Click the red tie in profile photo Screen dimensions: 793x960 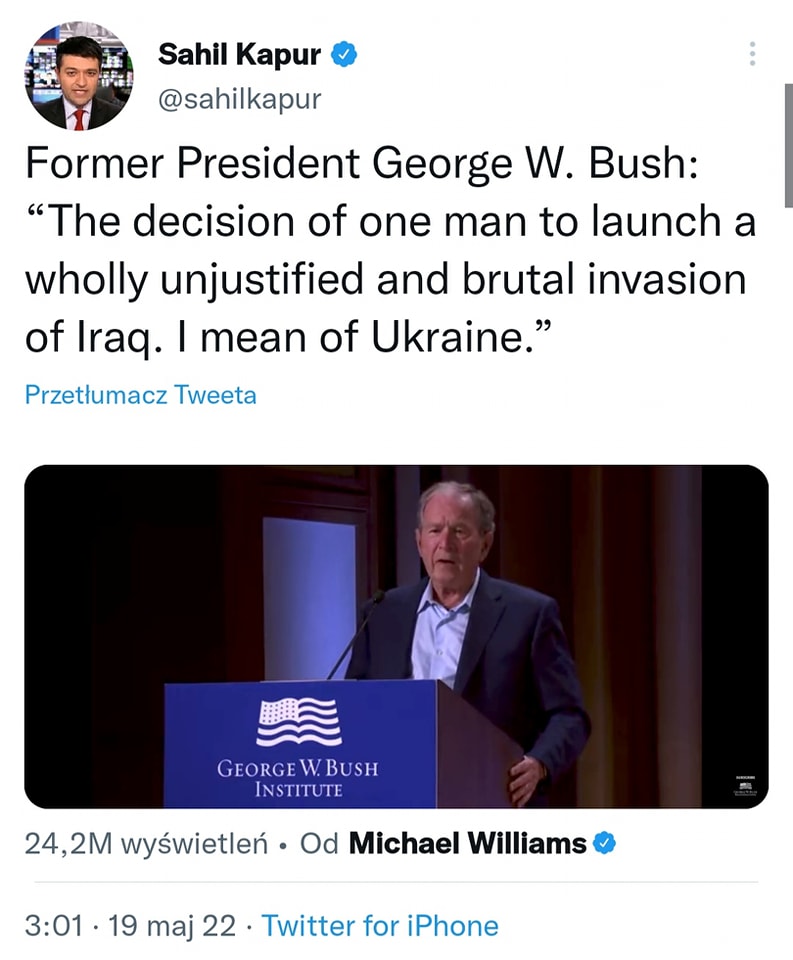[x=79, y=117]
